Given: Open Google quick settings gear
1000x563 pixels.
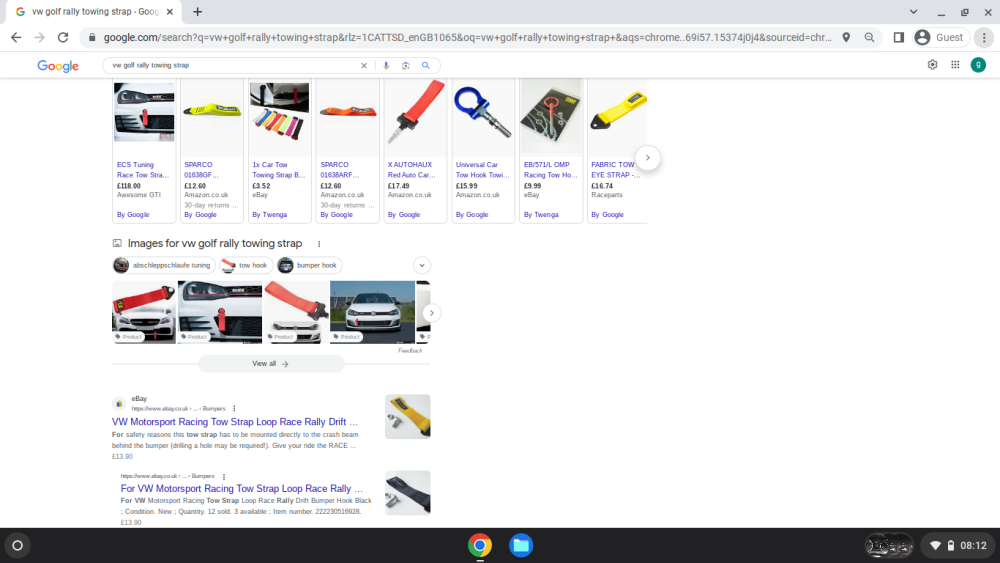Looking at the screenshot, I should [x=932, y=64].
